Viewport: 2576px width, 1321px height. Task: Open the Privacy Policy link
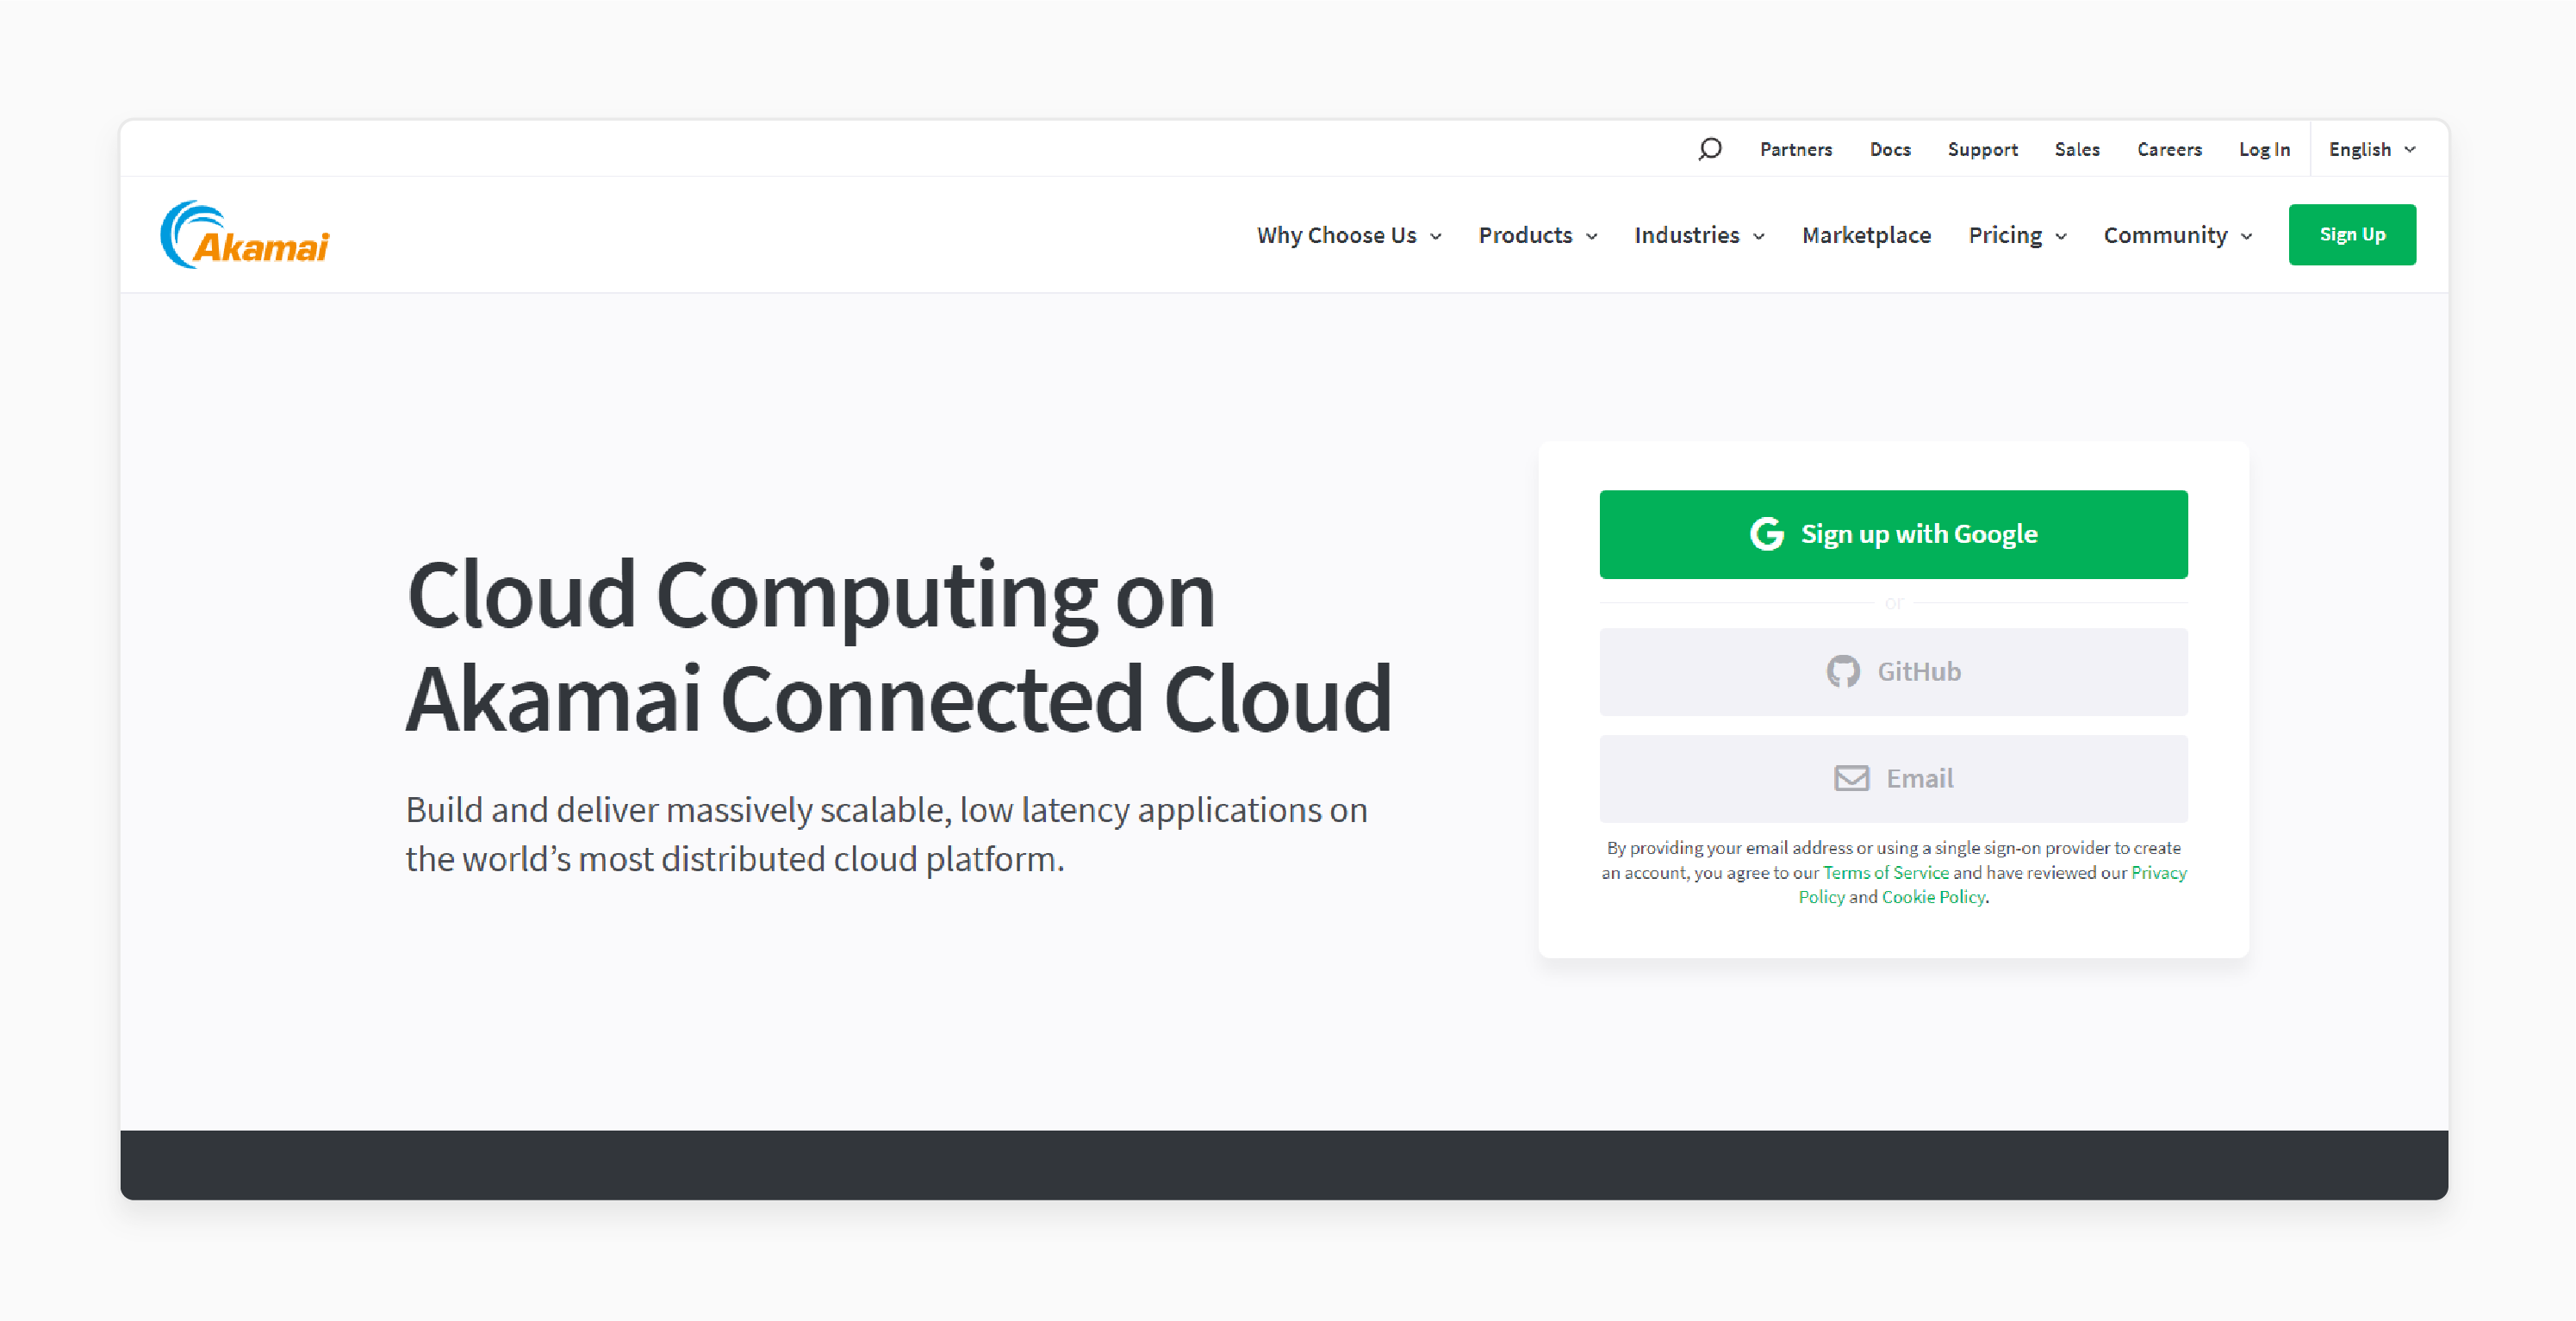pos(2159,872)
